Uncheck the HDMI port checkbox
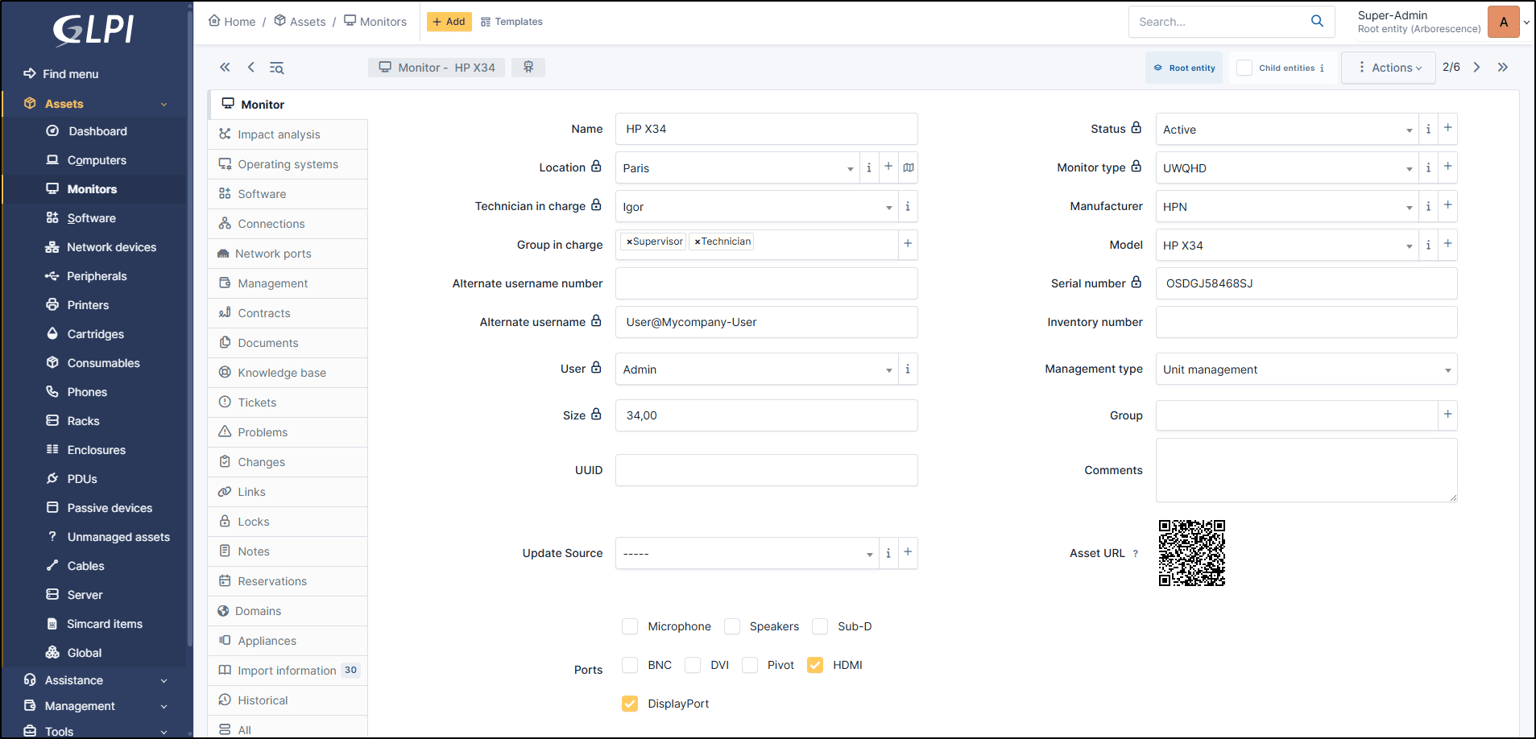The image size is (1536, 739). click(x=815, y=665)
